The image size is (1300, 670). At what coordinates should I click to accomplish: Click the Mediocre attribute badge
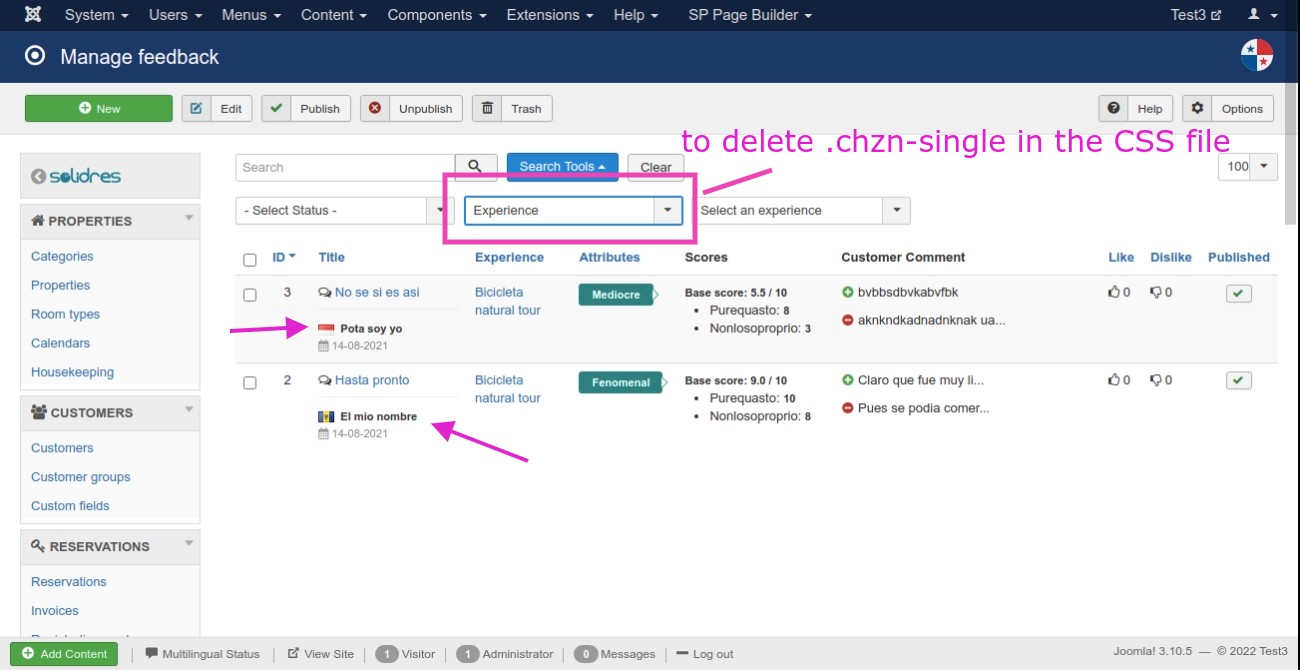615,295
